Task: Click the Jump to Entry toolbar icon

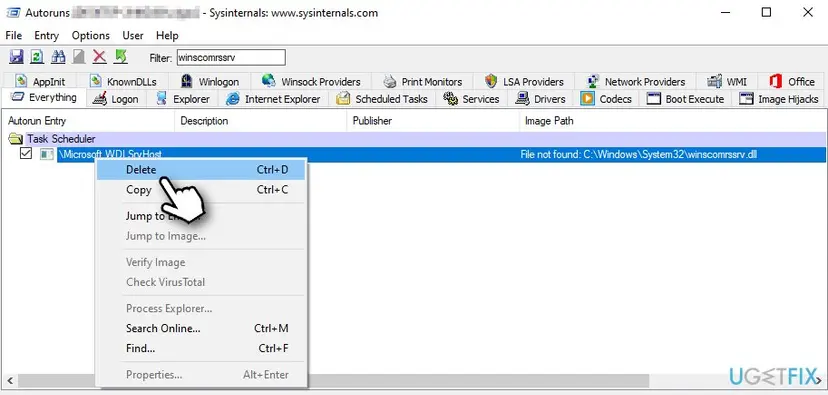Action: [x=121, y=57]
